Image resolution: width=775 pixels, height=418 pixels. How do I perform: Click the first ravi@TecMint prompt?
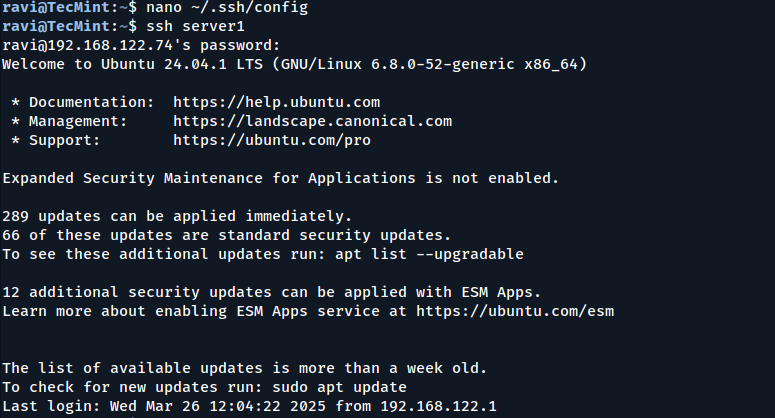tap(69, 7)
